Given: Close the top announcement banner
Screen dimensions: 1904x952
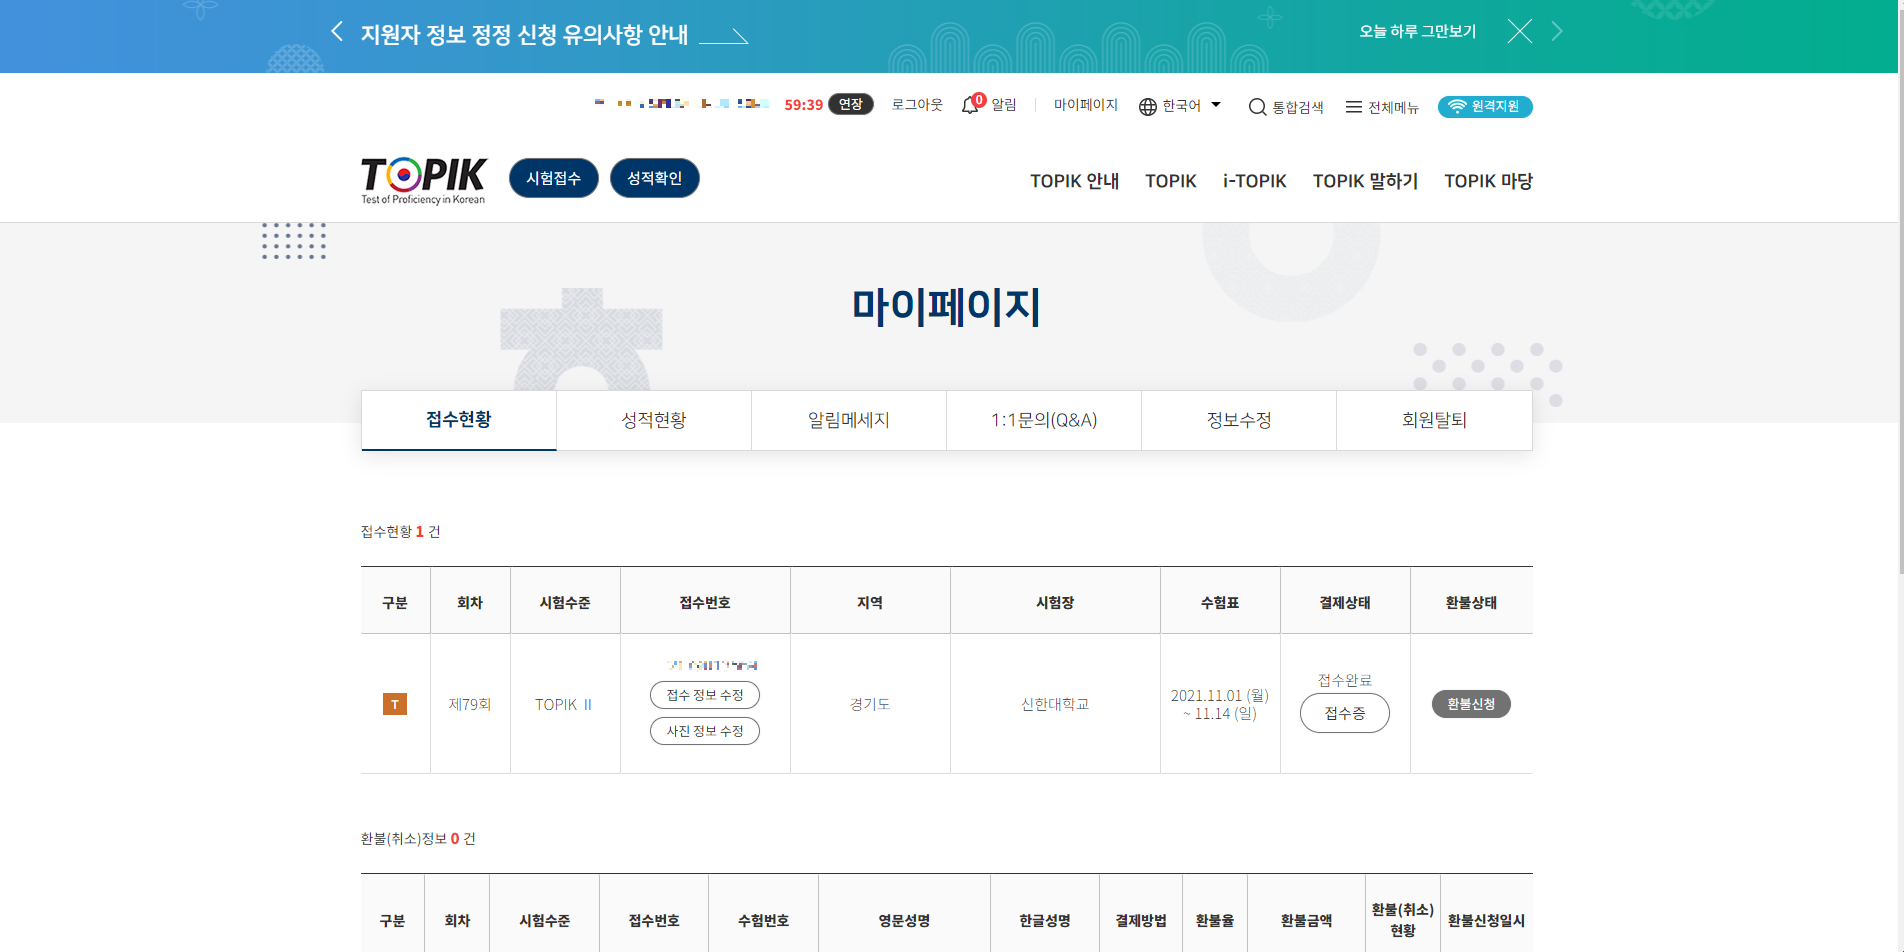Looking at the screenshot, I should (x=1519, y=32).
